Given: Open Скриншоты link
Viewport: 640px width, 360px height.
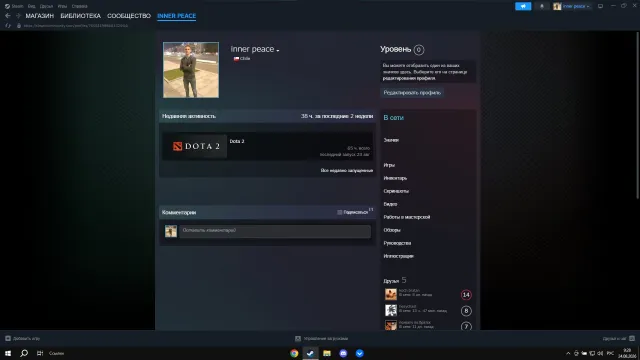Looking at the screenshot, I should 396,191.
